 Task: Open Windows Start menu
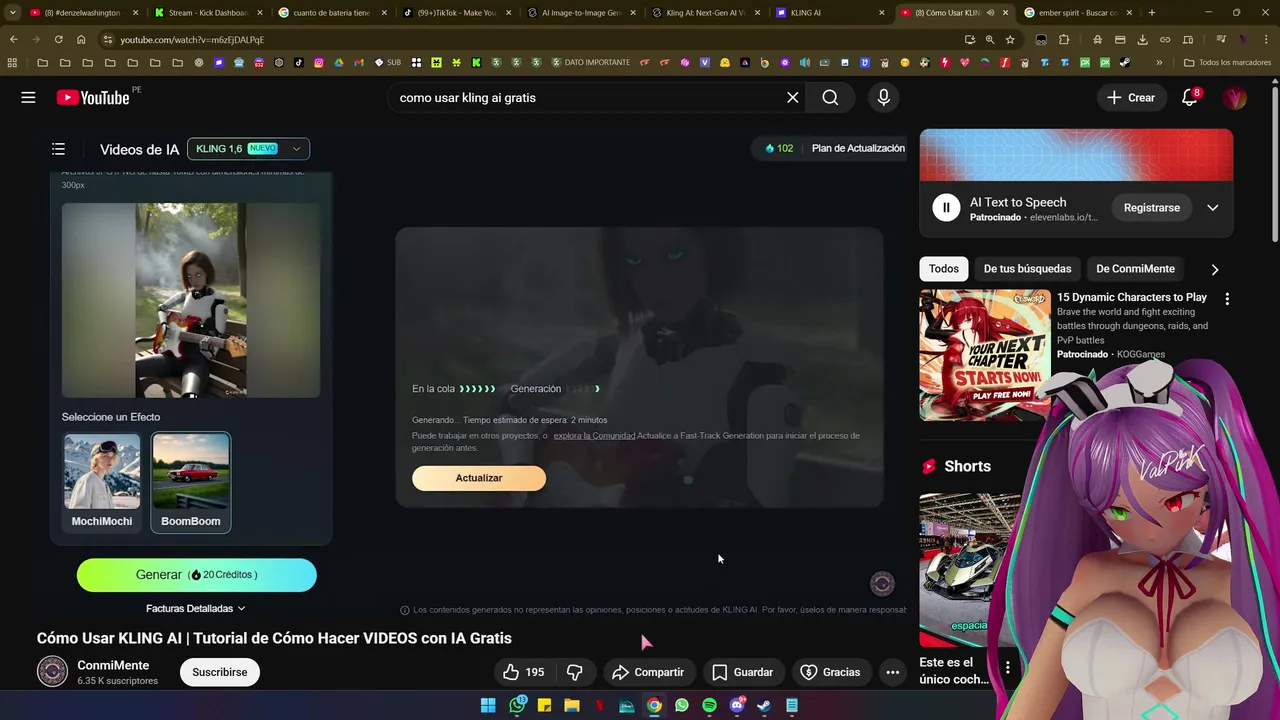pos(488,705)
